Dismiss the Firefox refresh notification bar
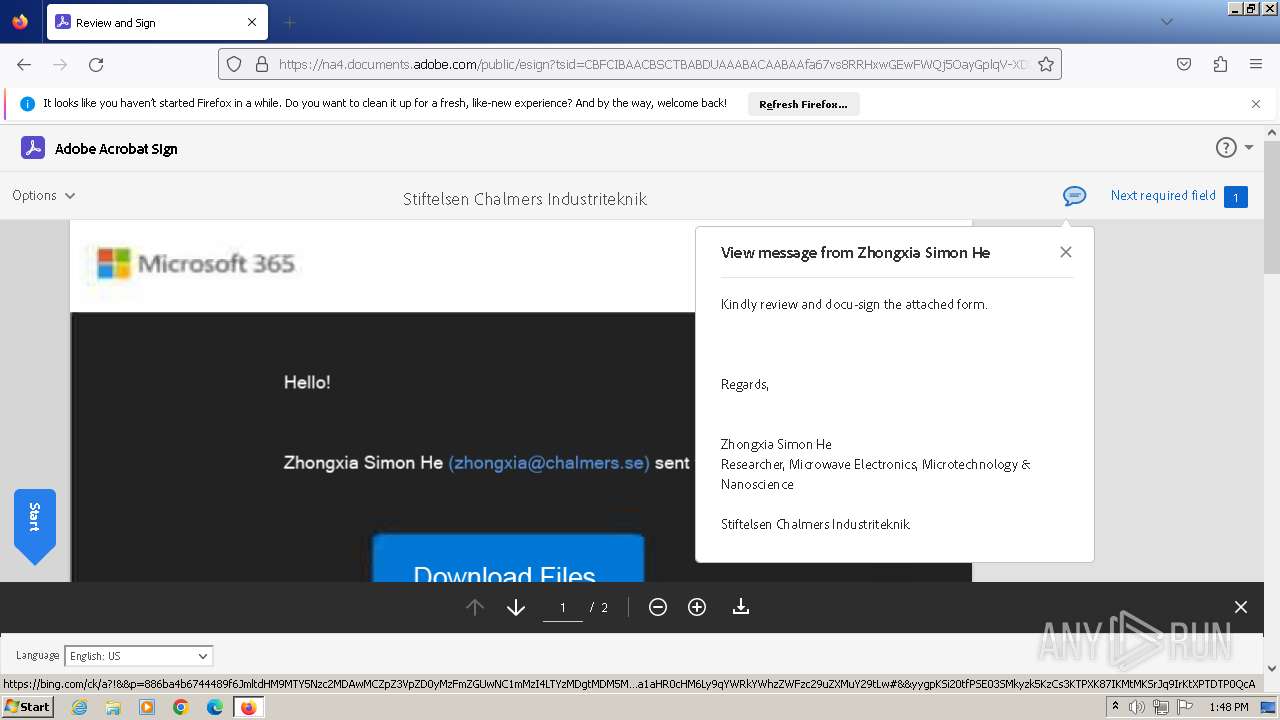 [1256, 104]
